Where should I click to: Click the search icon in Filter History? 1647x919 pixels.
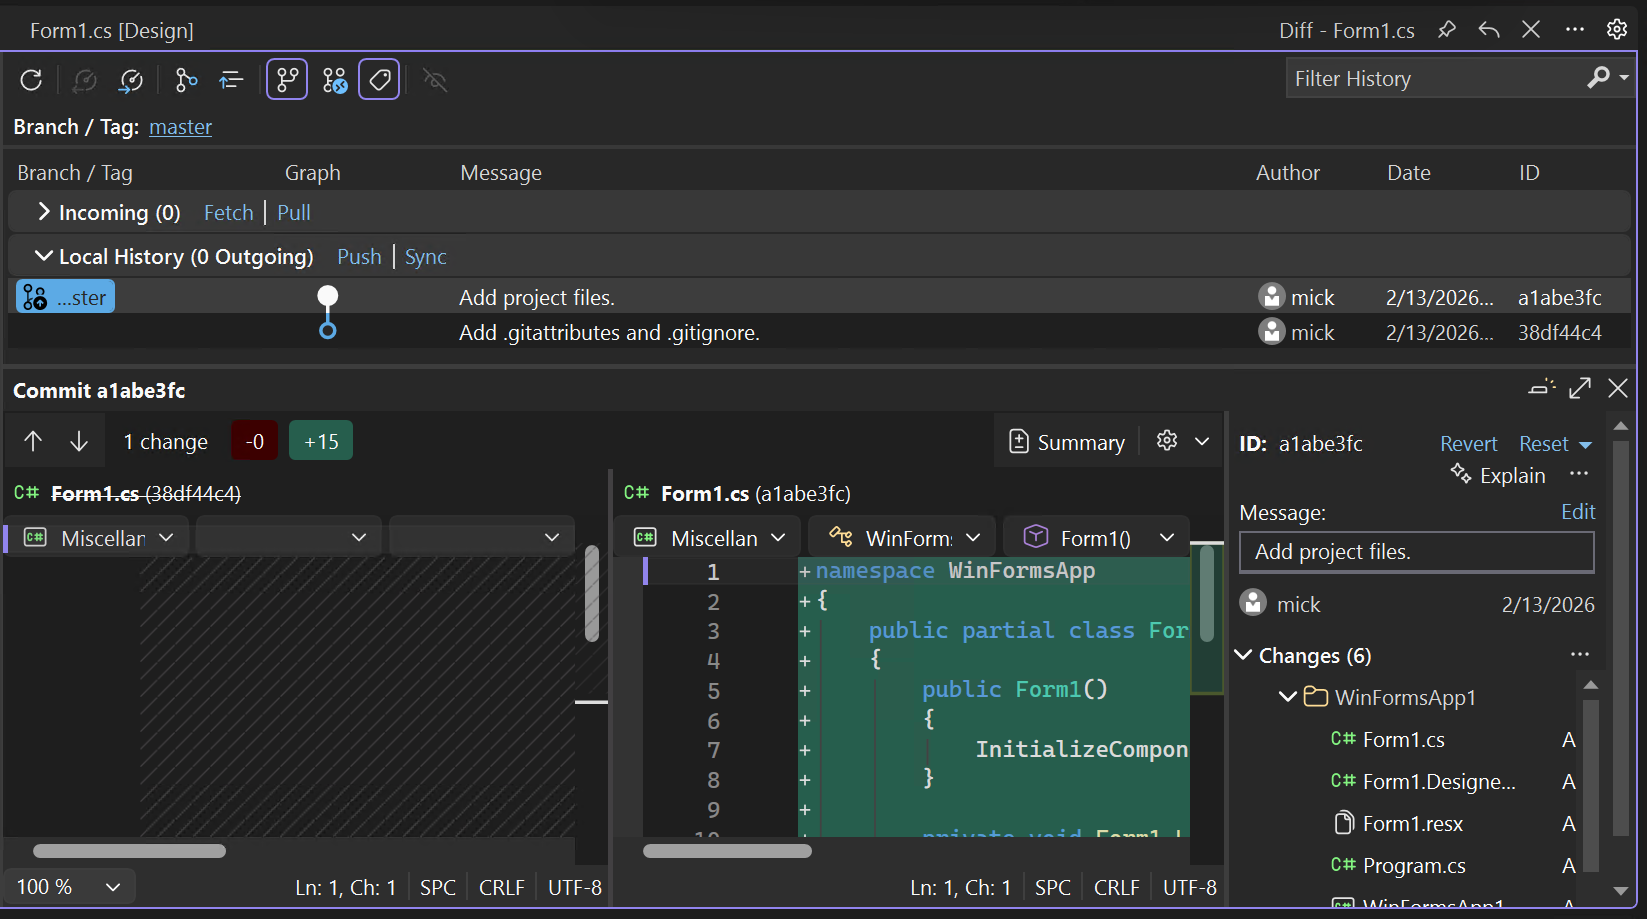[x=1600, y=77]
